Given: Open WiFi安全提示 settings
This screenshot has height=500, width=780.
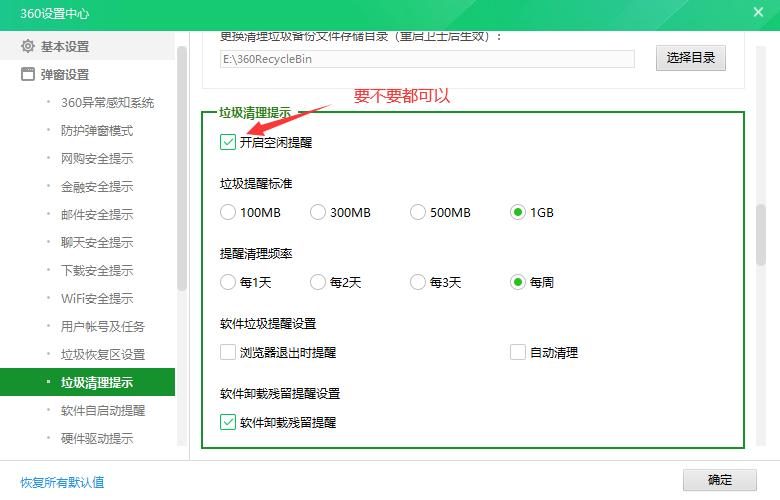Looking at the screenshot, I should pyautogui.click(x=97, y=299).
